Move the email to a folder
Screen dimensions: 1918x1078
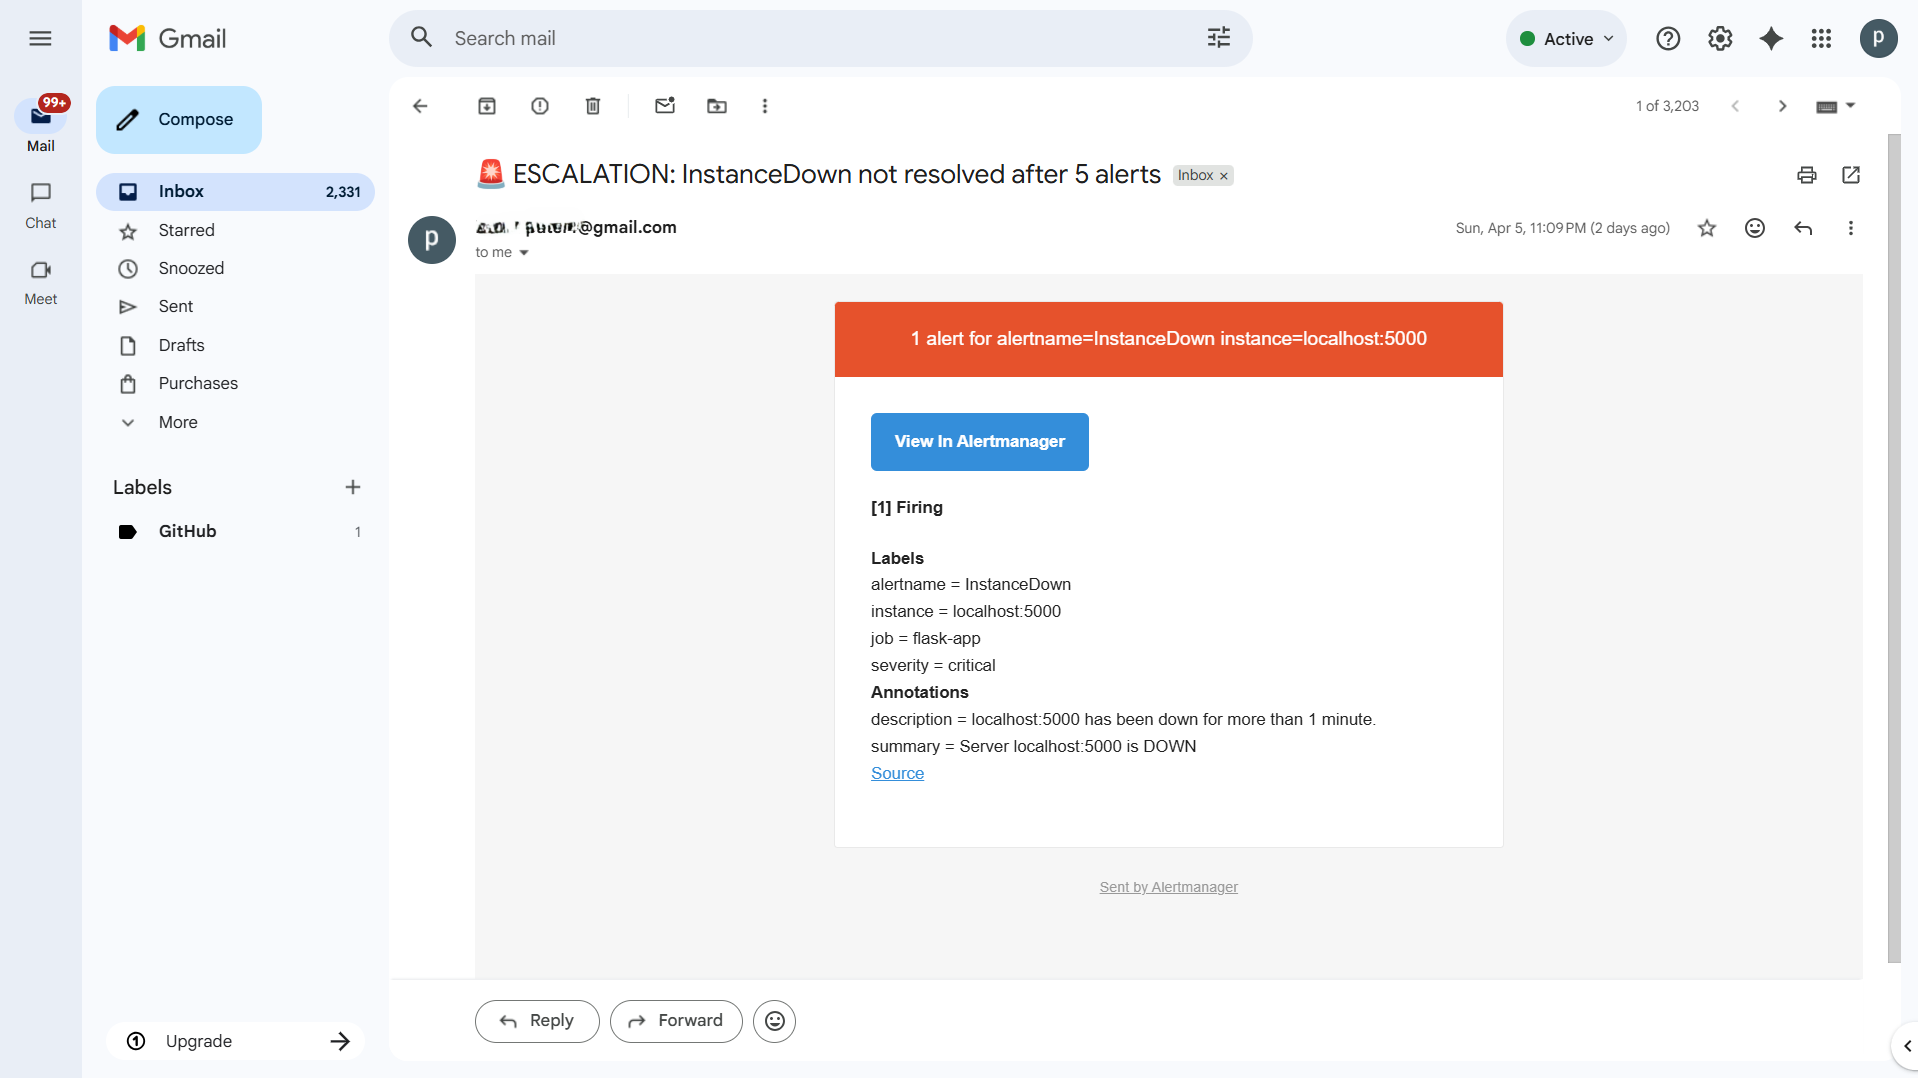716,106
